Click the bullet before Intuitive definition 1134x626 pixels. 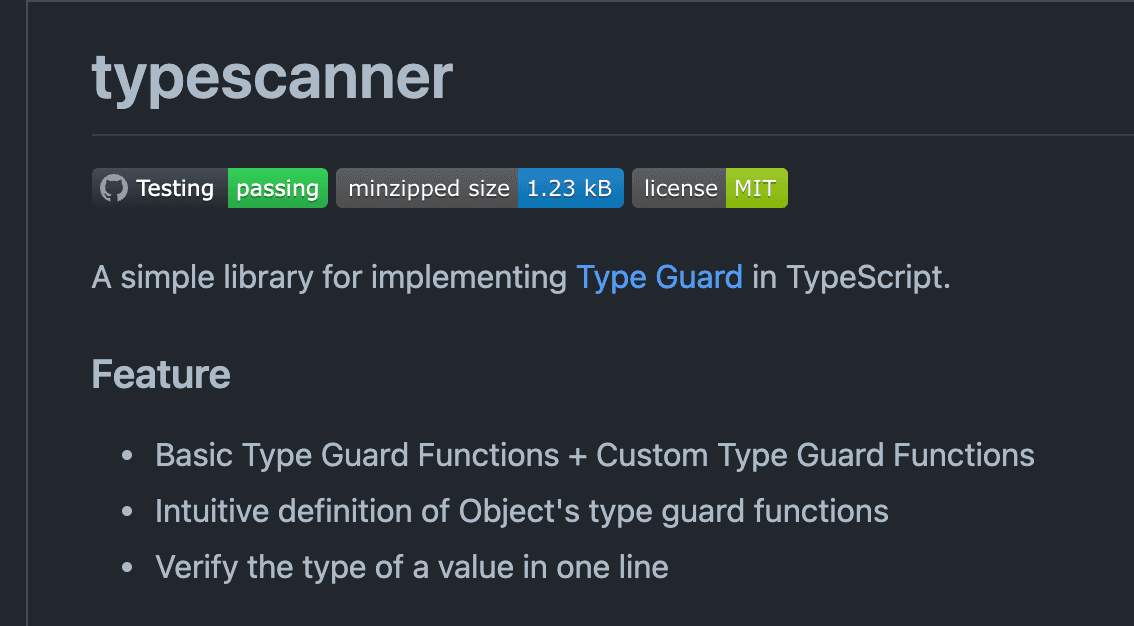pos(127,512)
